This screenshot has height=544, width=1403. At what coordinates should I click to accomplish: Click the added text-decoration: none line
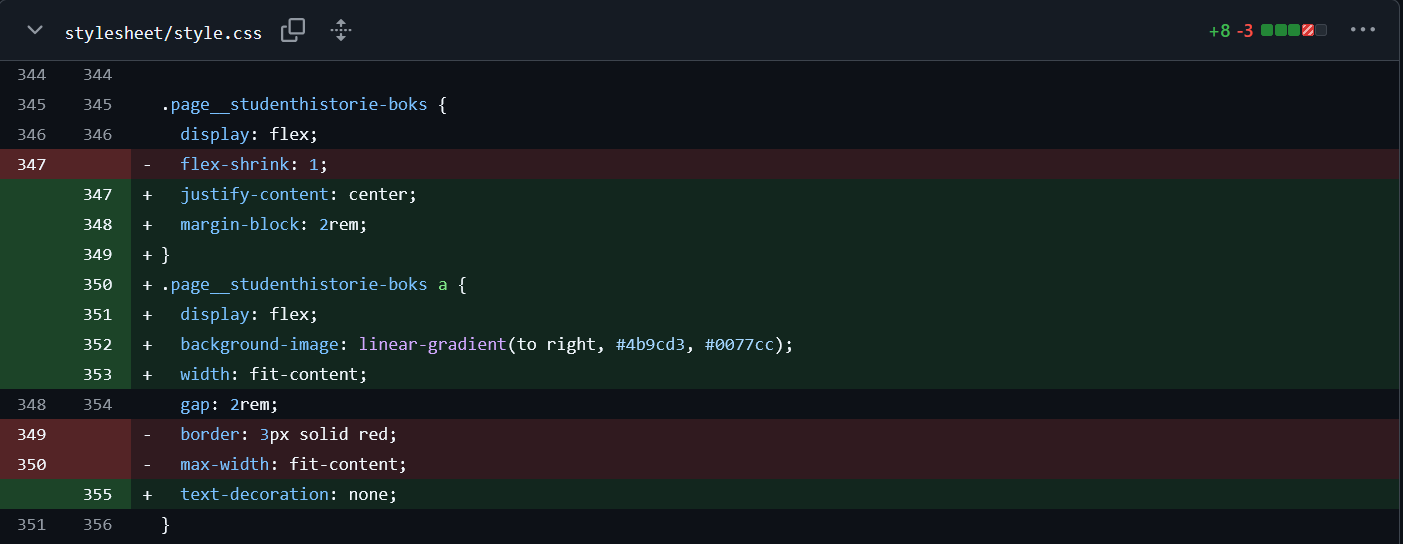tap(288, 495)
